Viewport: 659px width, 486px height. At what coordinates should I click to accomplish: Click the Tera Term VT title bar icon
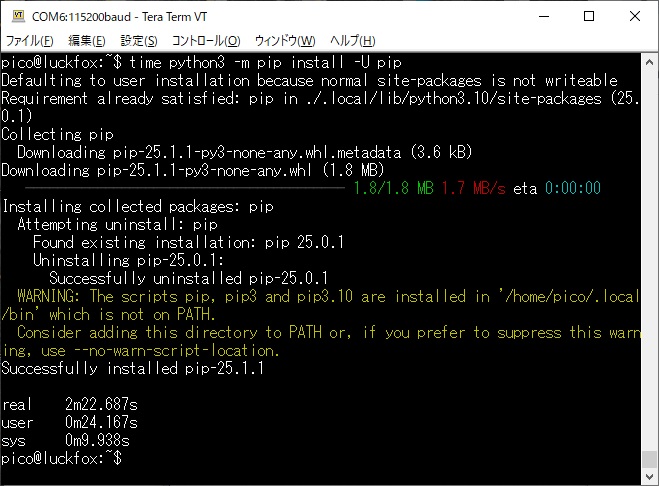pyautogui.click(x=16, y=16)
